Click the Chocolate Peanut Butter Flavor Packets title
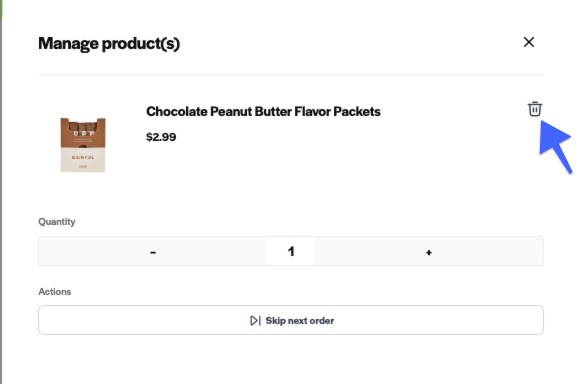This screenshot has width=580, height=384. point(263,111)
